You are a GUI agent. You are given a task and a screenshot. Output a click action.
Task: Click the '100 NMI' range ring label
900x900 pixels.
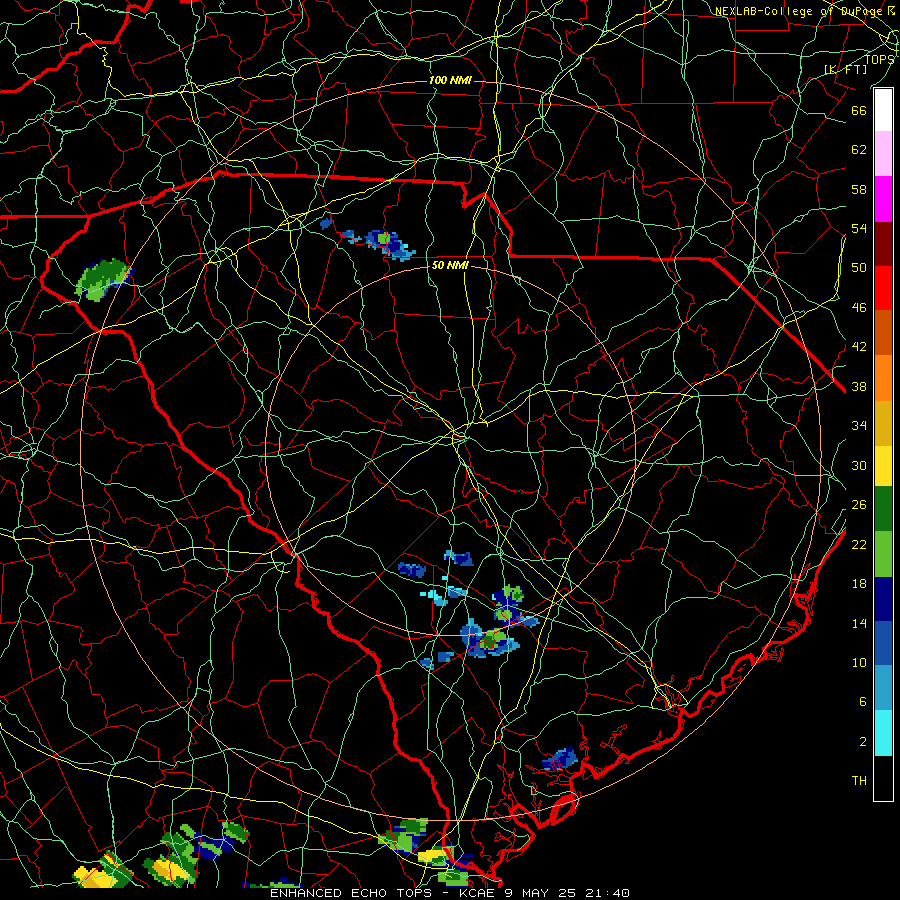point(450,80)
